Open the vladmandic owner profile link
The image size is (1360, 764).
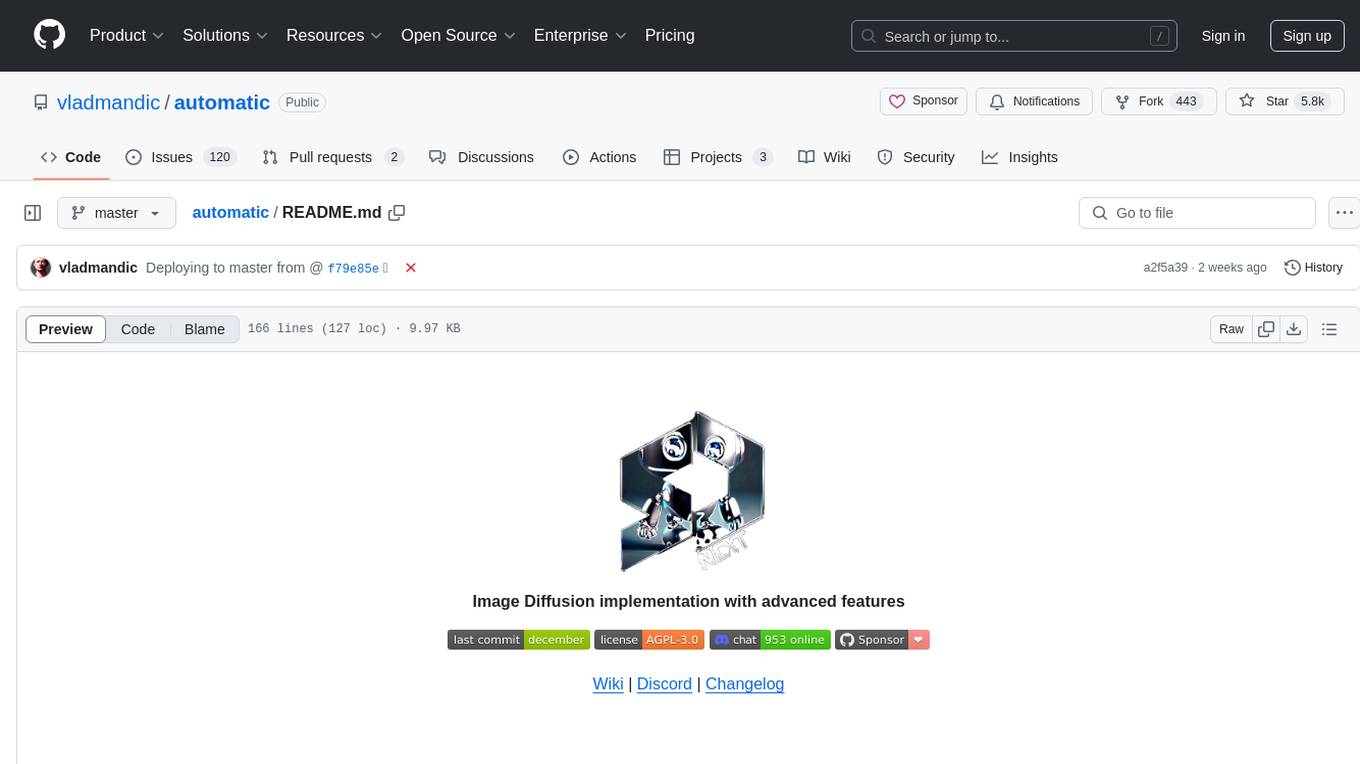coord(108,102)
